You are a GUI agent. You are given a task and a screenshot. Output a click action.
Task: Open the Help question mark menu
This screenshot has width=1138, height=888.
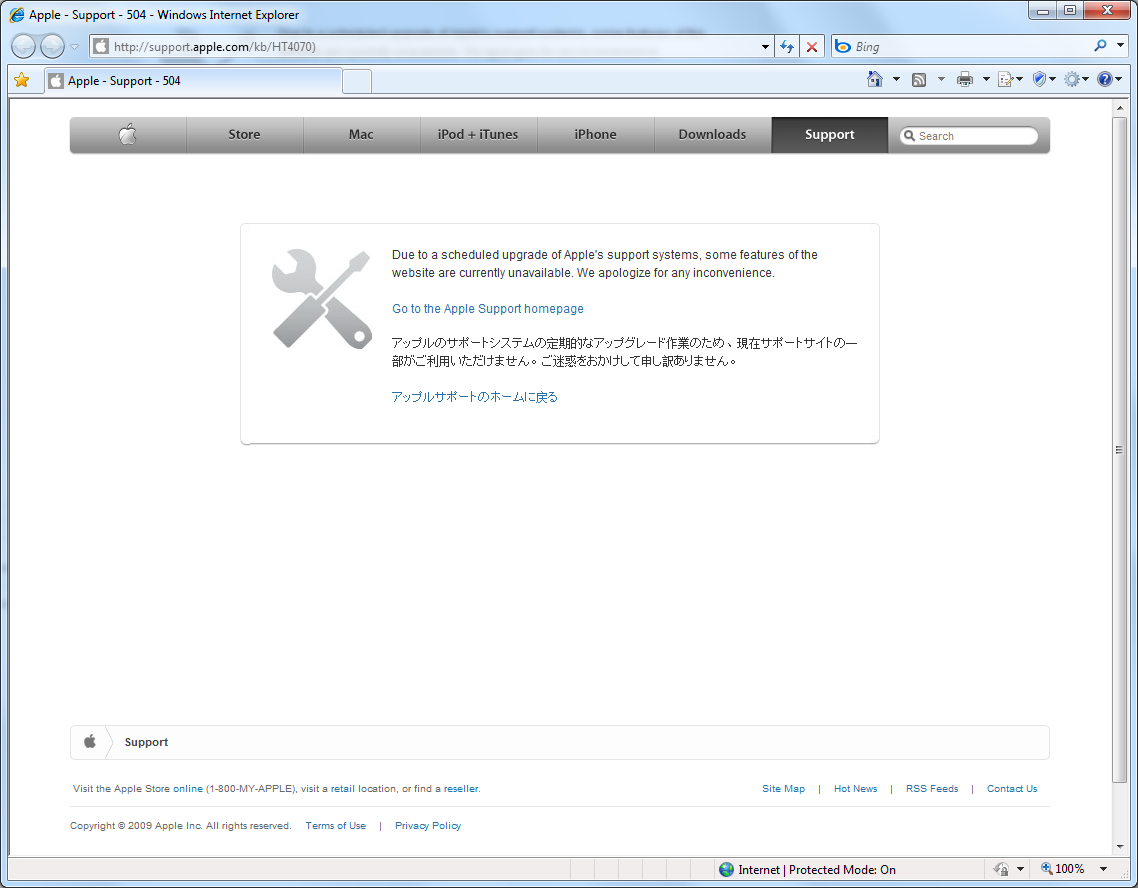(x=1109, y=79)
